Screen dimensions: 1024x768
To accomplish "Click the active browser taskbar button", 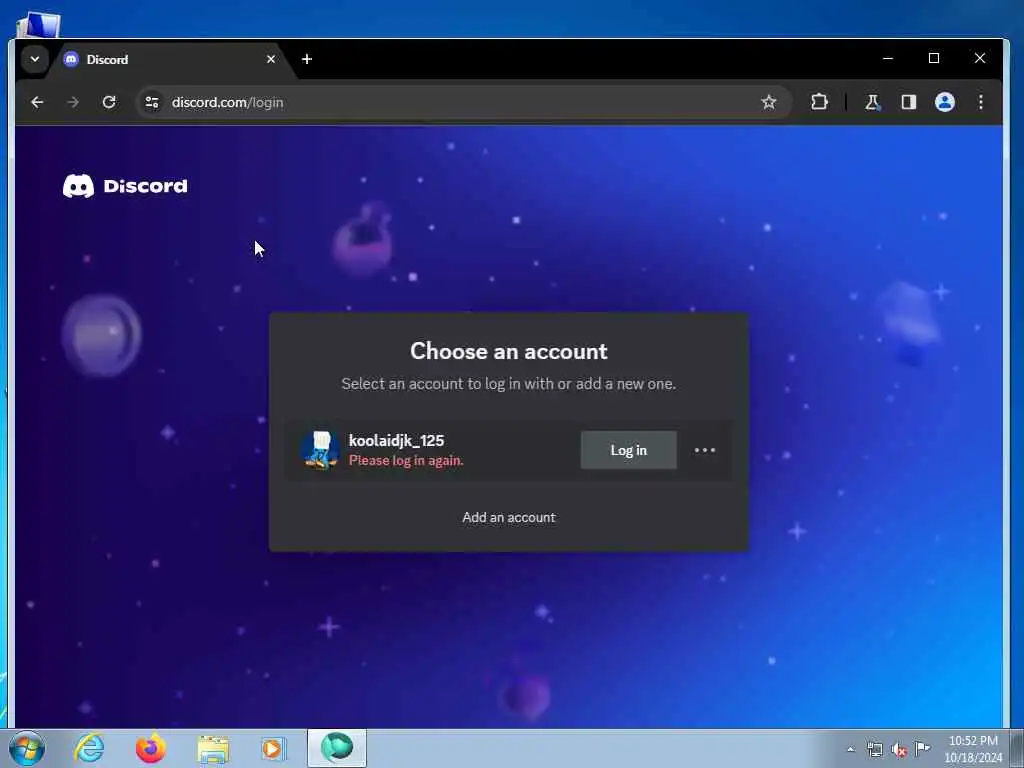I will tap(337, 748).
